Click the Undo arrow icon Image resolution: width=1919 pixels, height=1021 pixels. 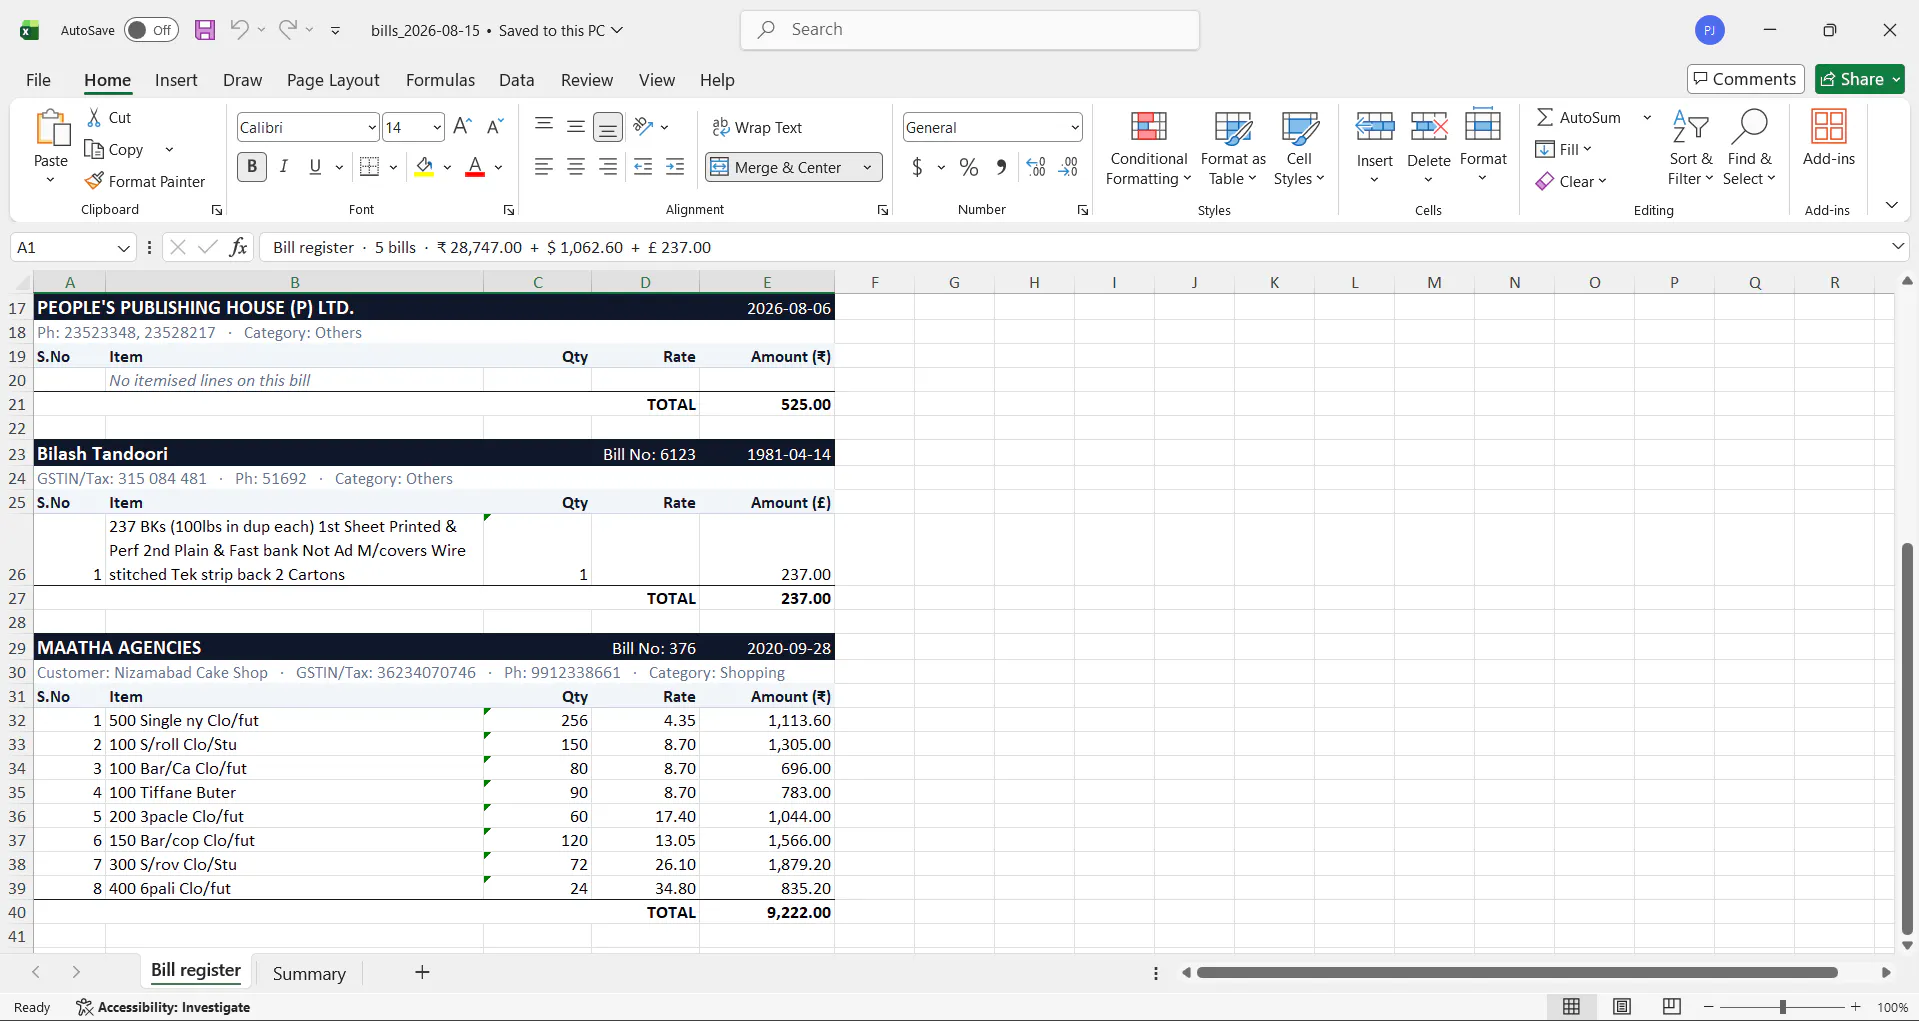pyautogui.click(x=239, y=29)
